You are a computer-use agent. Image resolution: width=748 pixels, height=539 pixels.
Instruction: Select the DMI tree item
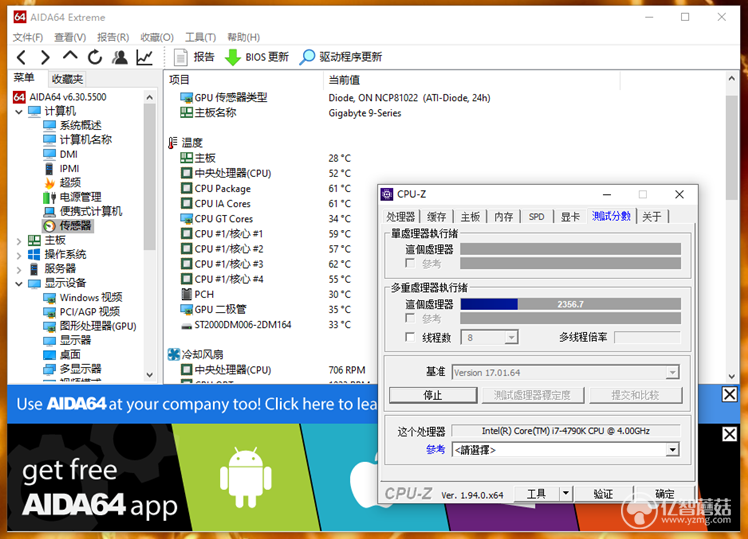point(61,154)
